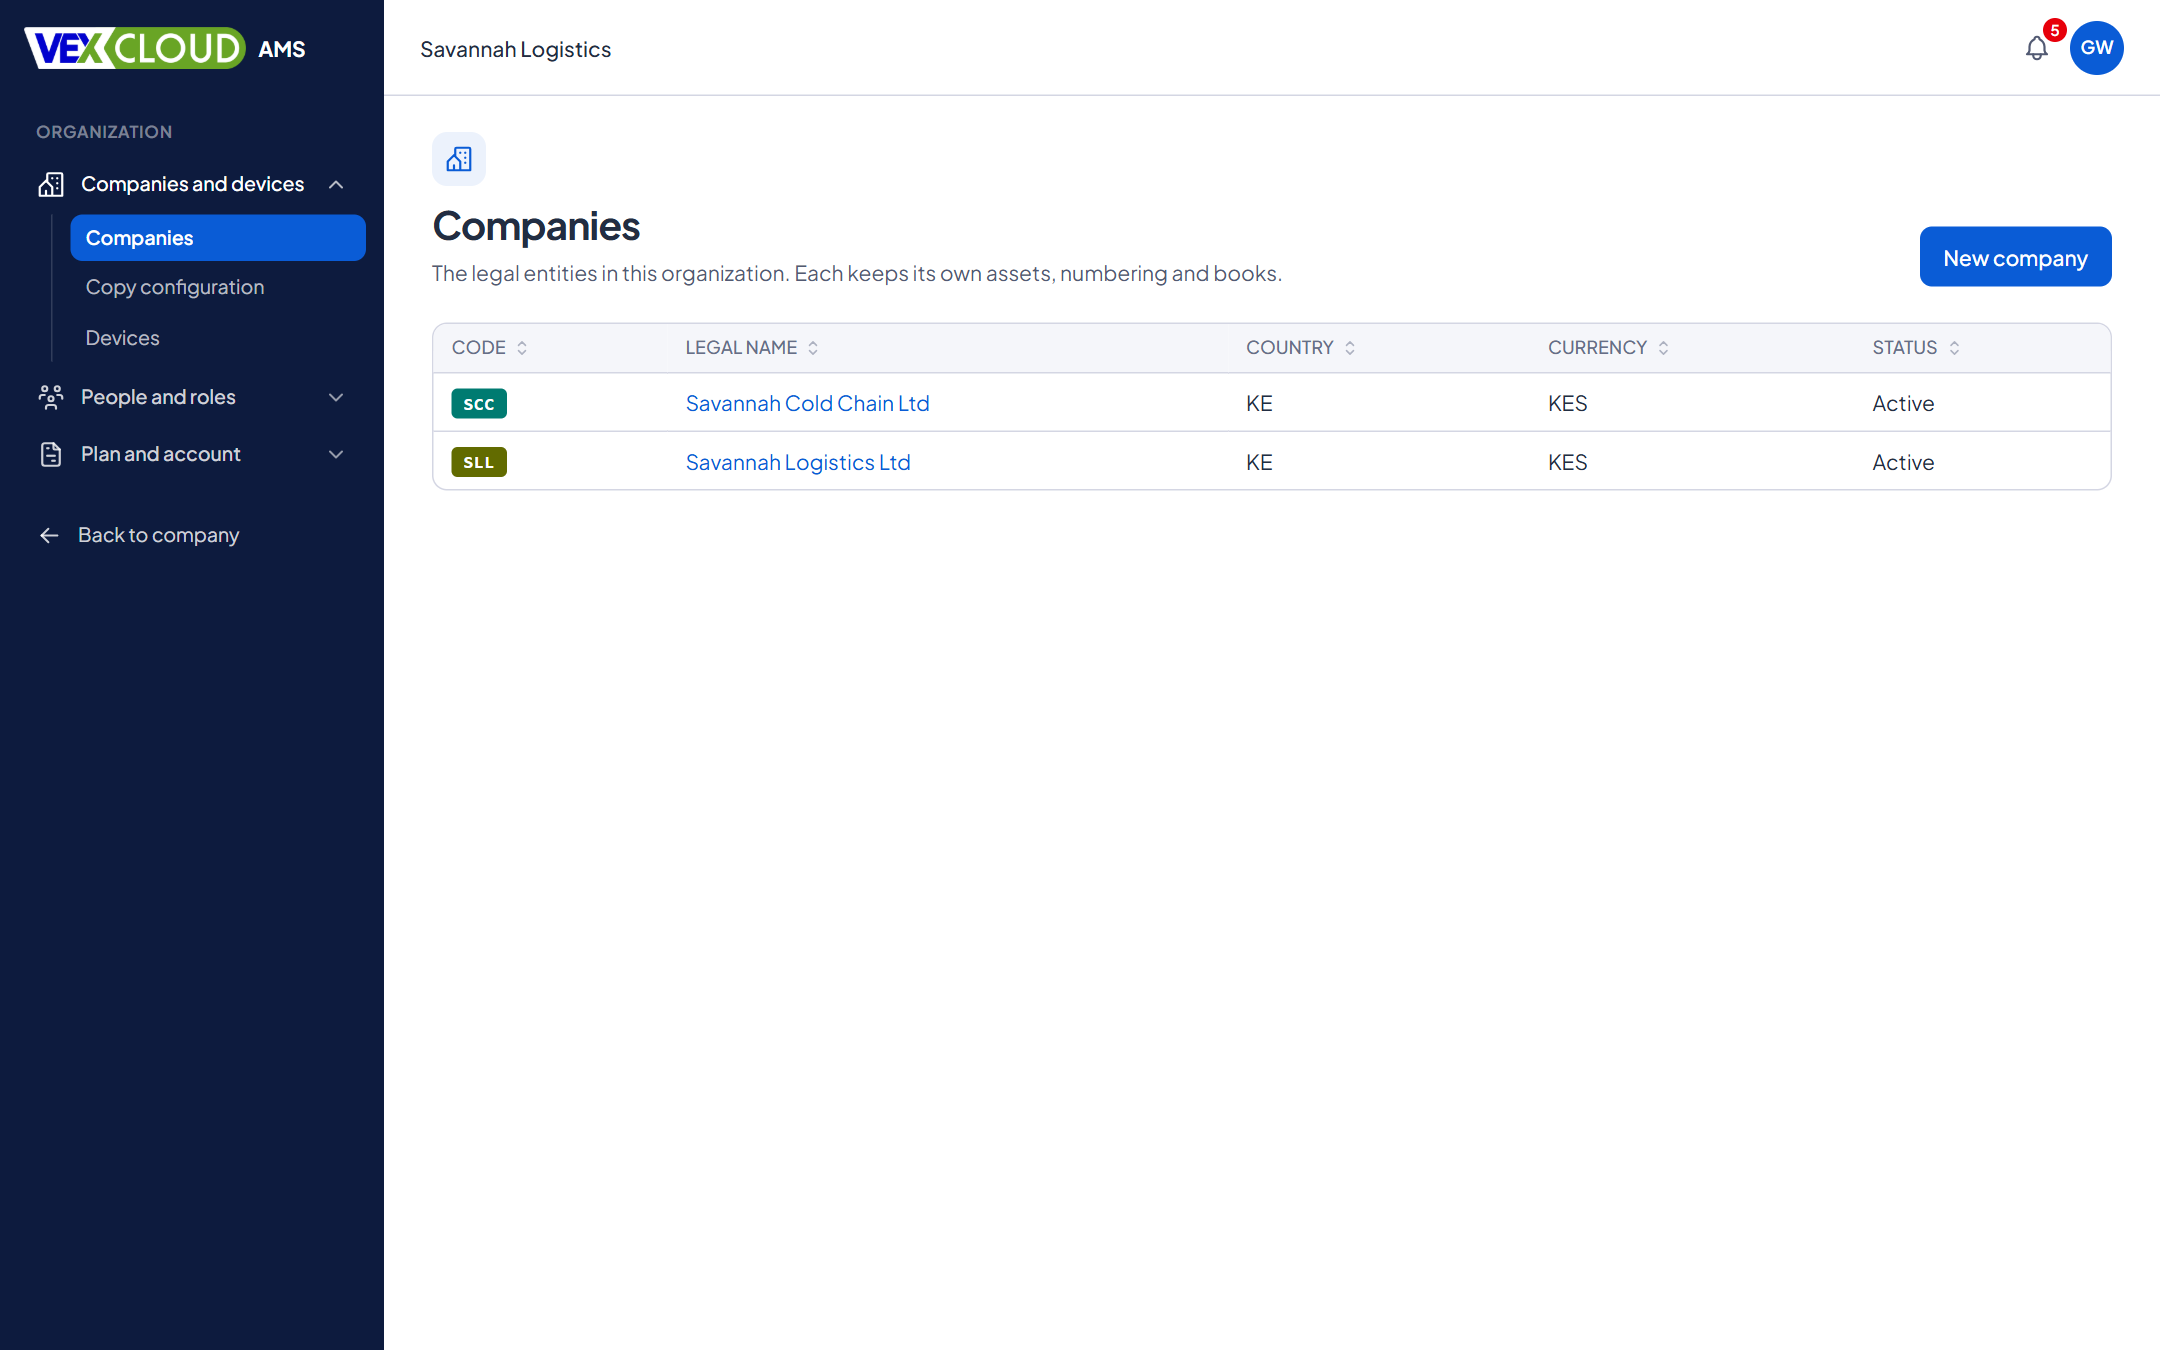Click KE country in the Savannah Logistics Ltd row
Image resolution: width=2160 pixels, height=1350 pixels.
pos(1259,462)
